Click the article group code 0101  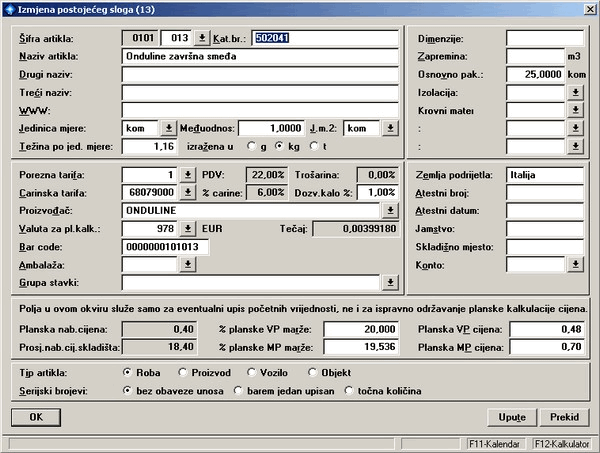coord(140,38)
